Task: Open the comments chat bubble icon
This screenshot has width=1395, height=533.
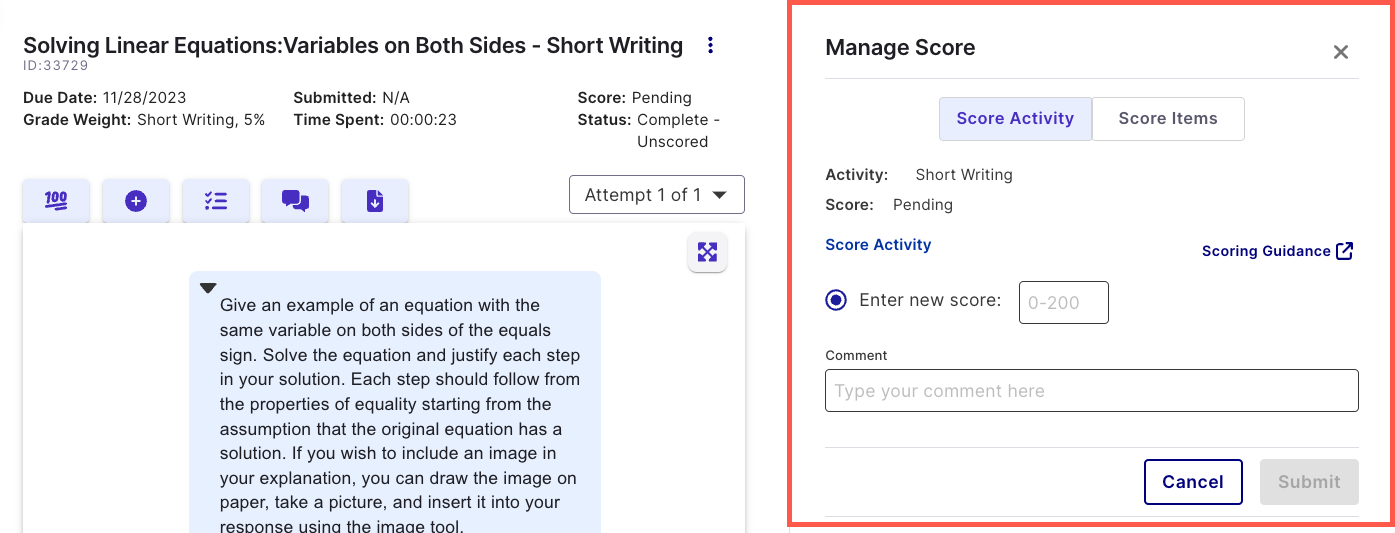Action: click(295, 201)
